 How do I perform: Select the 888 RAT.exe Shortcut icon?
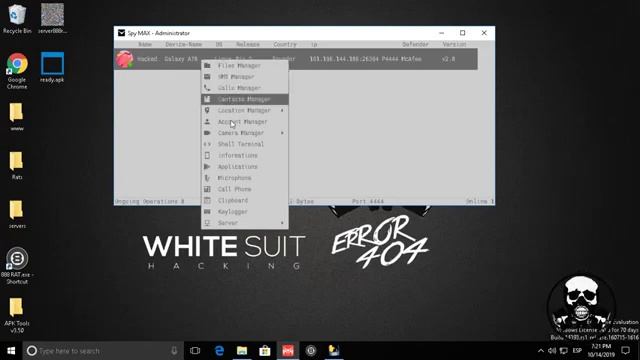17,265
